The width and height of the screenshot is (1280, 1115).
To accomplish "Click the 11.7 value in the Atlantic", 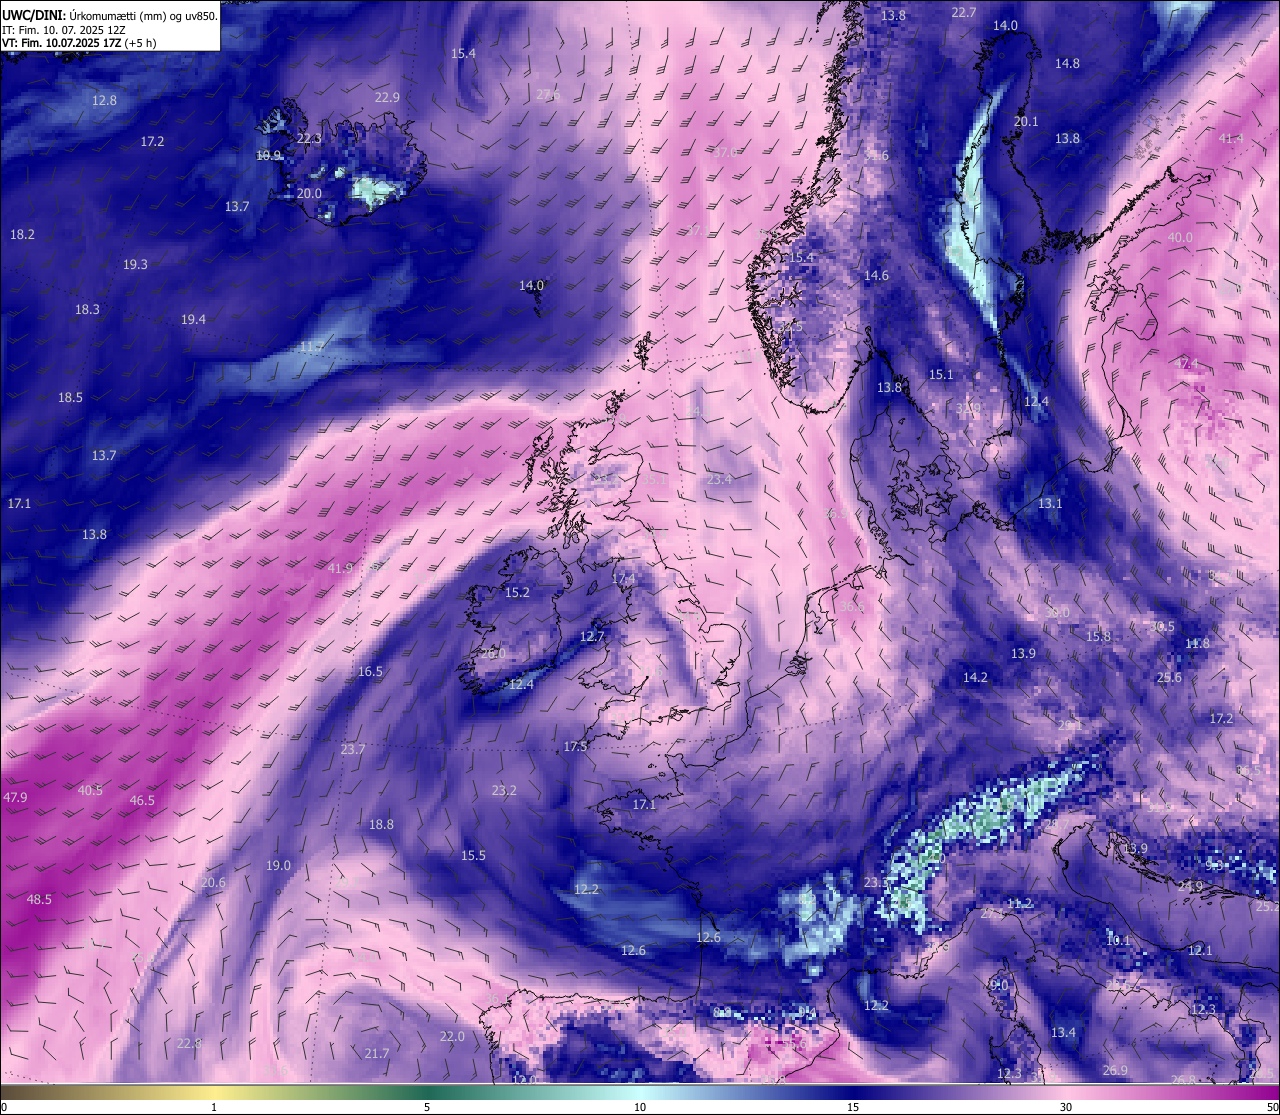I will tap(311, 348).
